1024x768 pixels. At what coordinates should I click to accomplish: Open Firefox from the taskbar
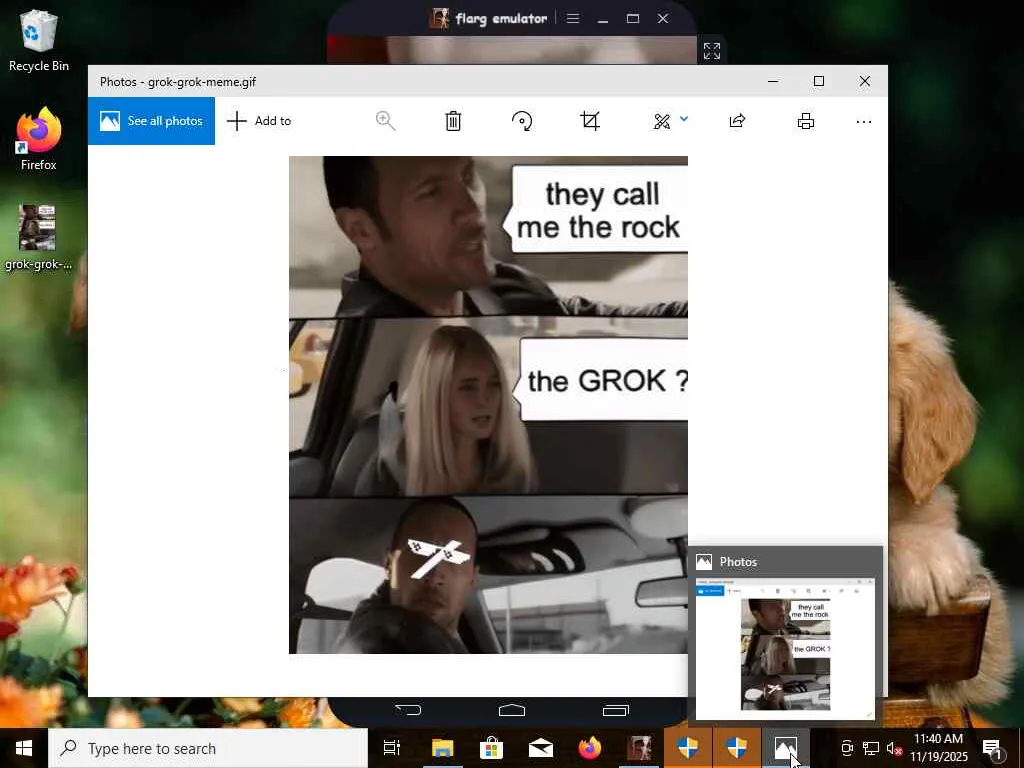590,748
